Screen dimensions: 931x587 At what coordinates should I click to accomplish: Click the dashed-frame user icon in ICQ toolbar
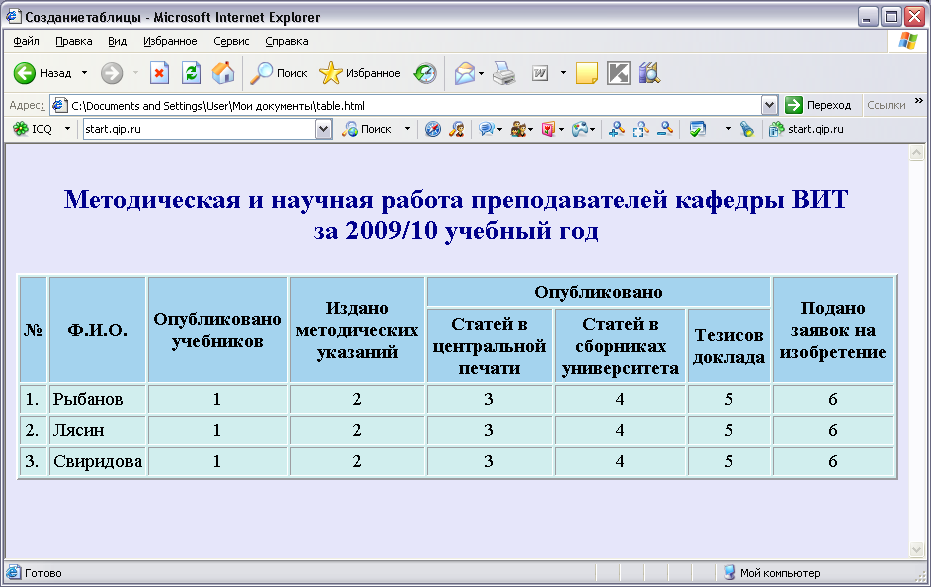[640, 129]
